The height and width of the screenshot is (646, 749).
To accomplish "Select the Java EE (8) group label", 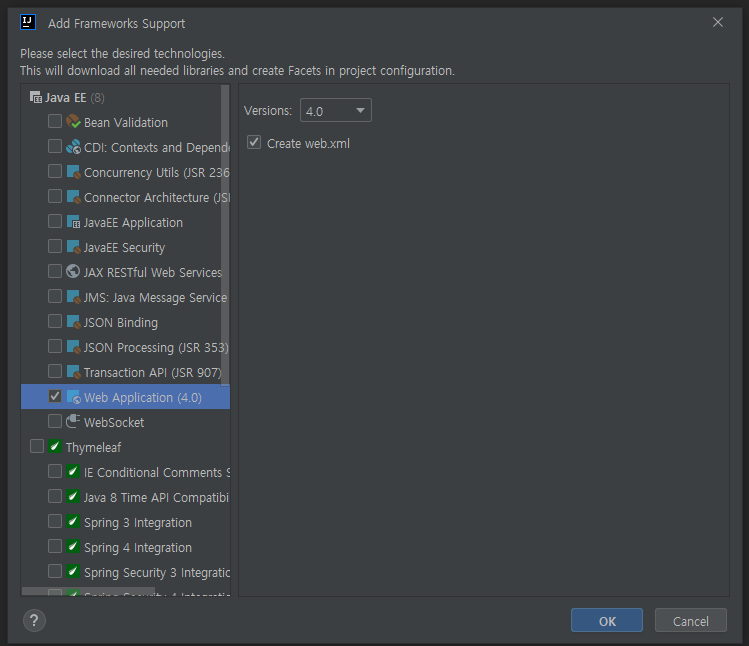I will coord(74,97).
